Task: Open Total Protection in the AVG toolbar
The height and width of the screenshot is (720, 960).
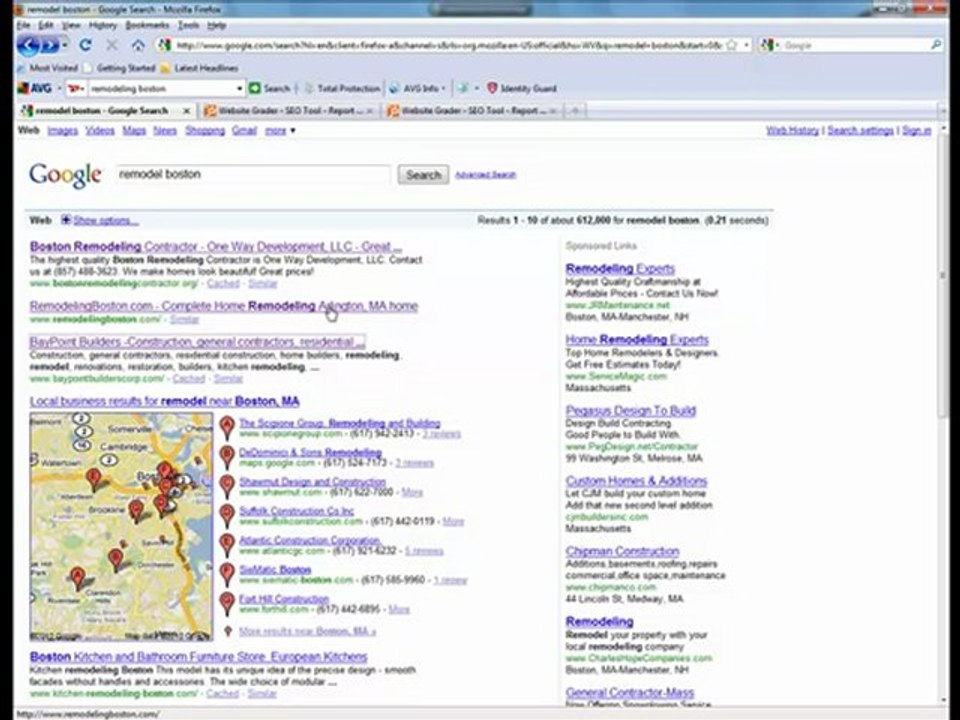Action: [342, 88]
